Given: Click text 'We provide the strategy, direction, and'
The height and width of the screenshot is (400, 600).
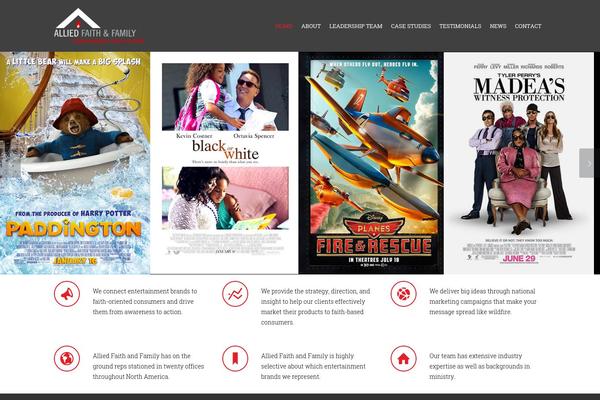Looking at the screenshot, I should pyautogui.click(x=315, y=291).
